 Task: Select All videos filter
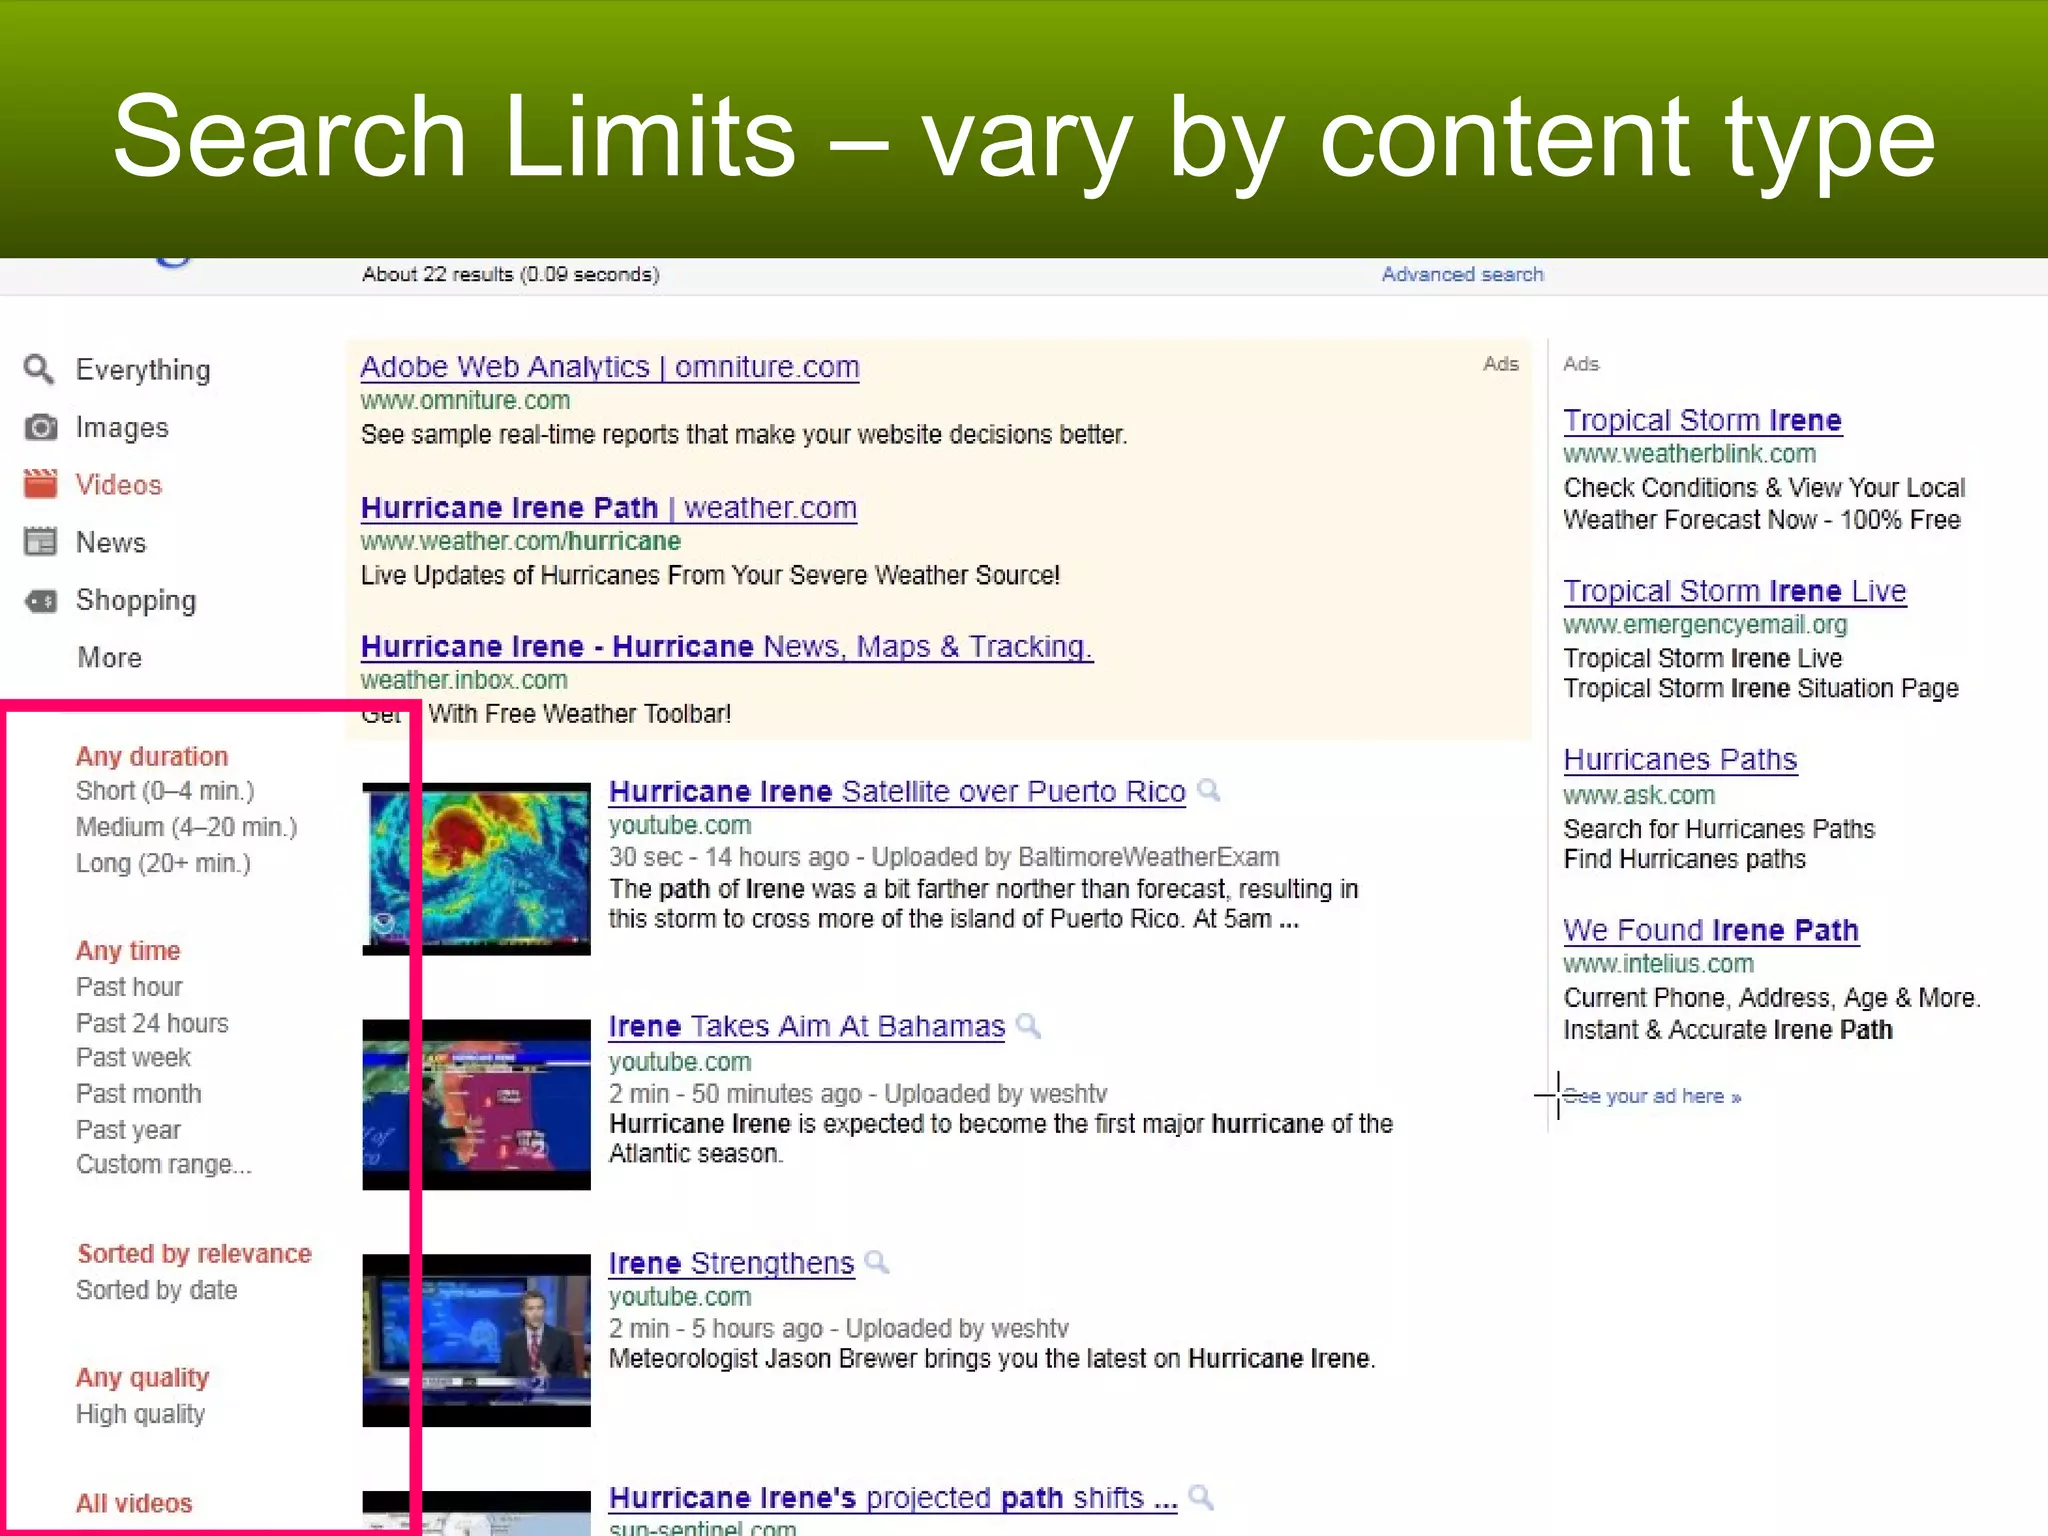[134, 1503]
